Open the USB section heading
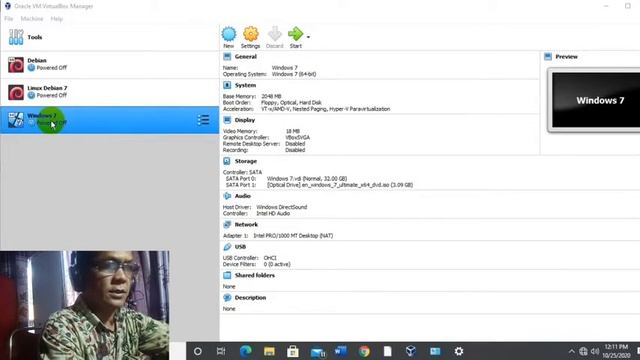Screen dimensions: 640x360 point(240,247)
